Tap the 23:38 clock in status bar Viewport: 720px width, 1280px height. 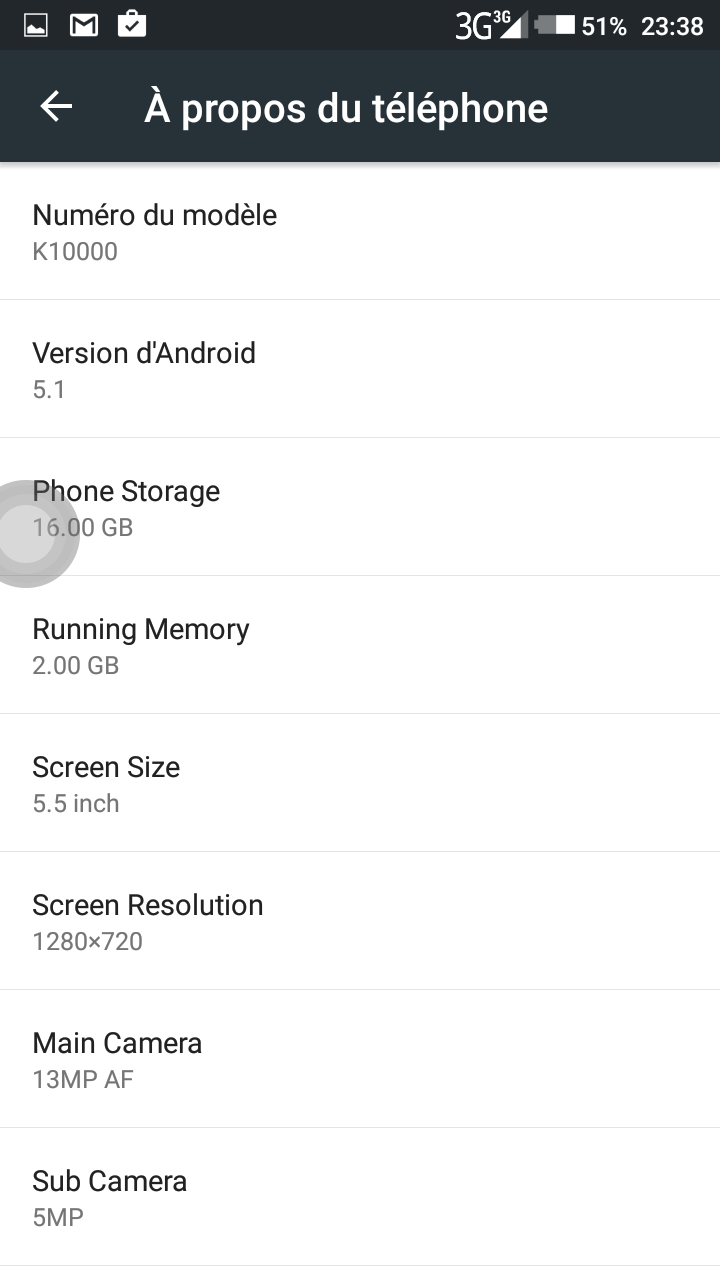coord(672,26)
